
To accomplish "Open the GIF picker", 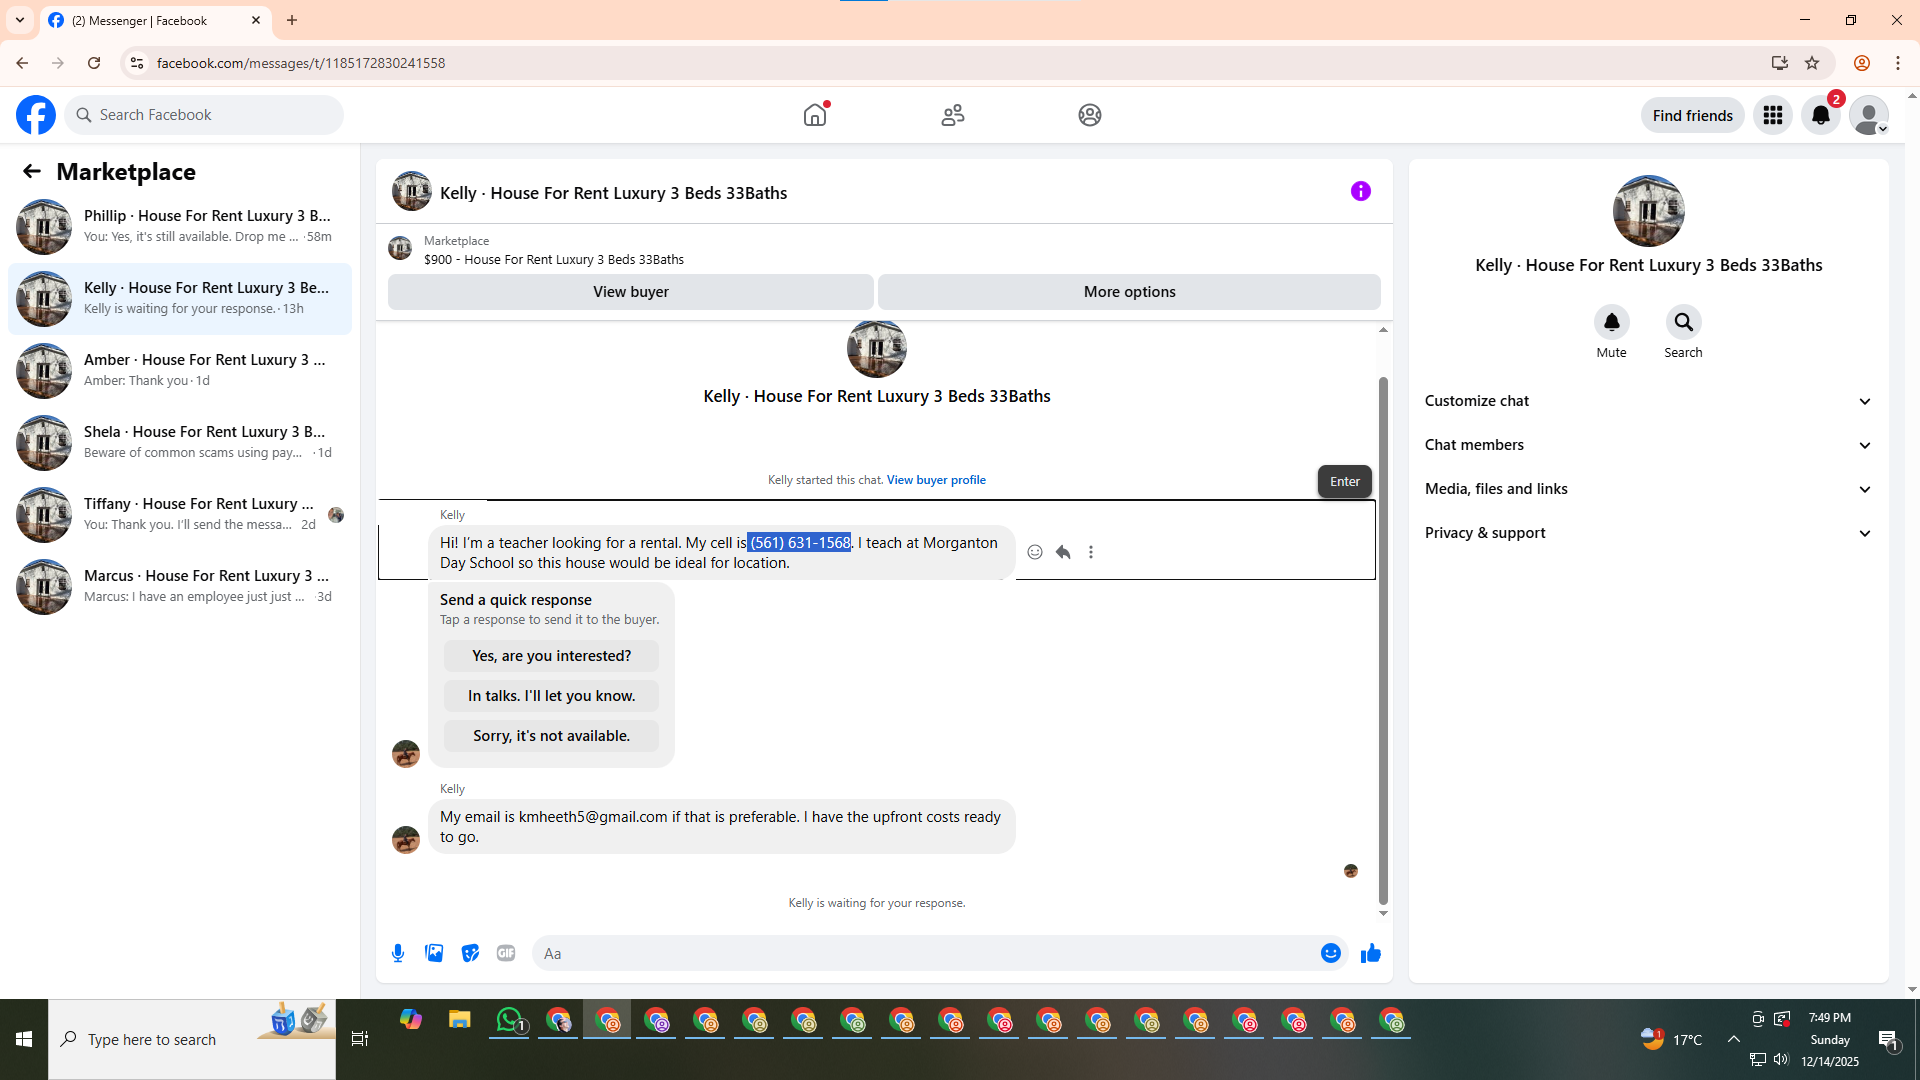I will click(x=506, y=953).
